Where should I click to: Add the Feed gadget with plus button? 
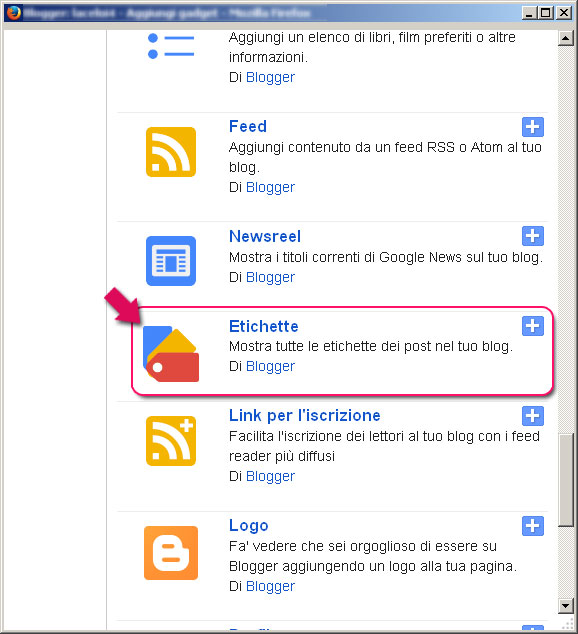(x=533, y=127)
